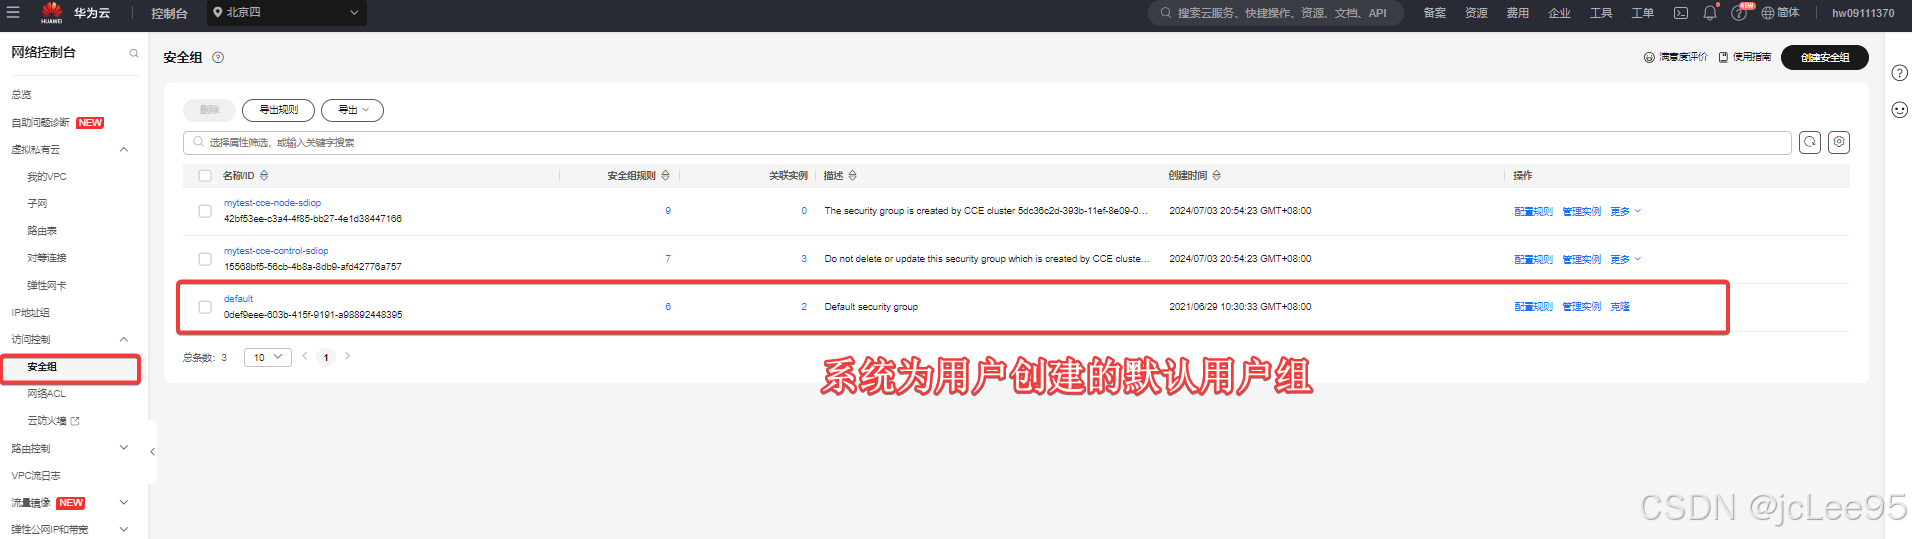Check the mytest-cce-node-sdiop row checkbox
Screen dimensions: 1912x539
(x=205, y=211)
